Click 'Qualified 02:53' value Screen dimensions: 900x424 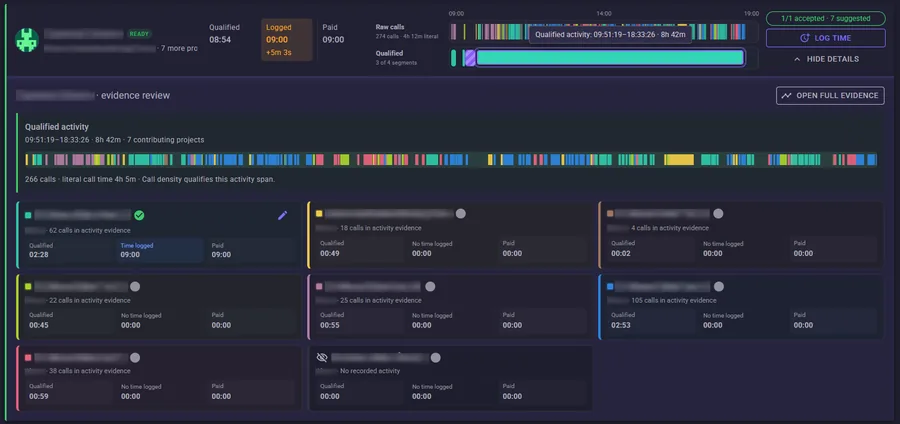coord(651,321)
